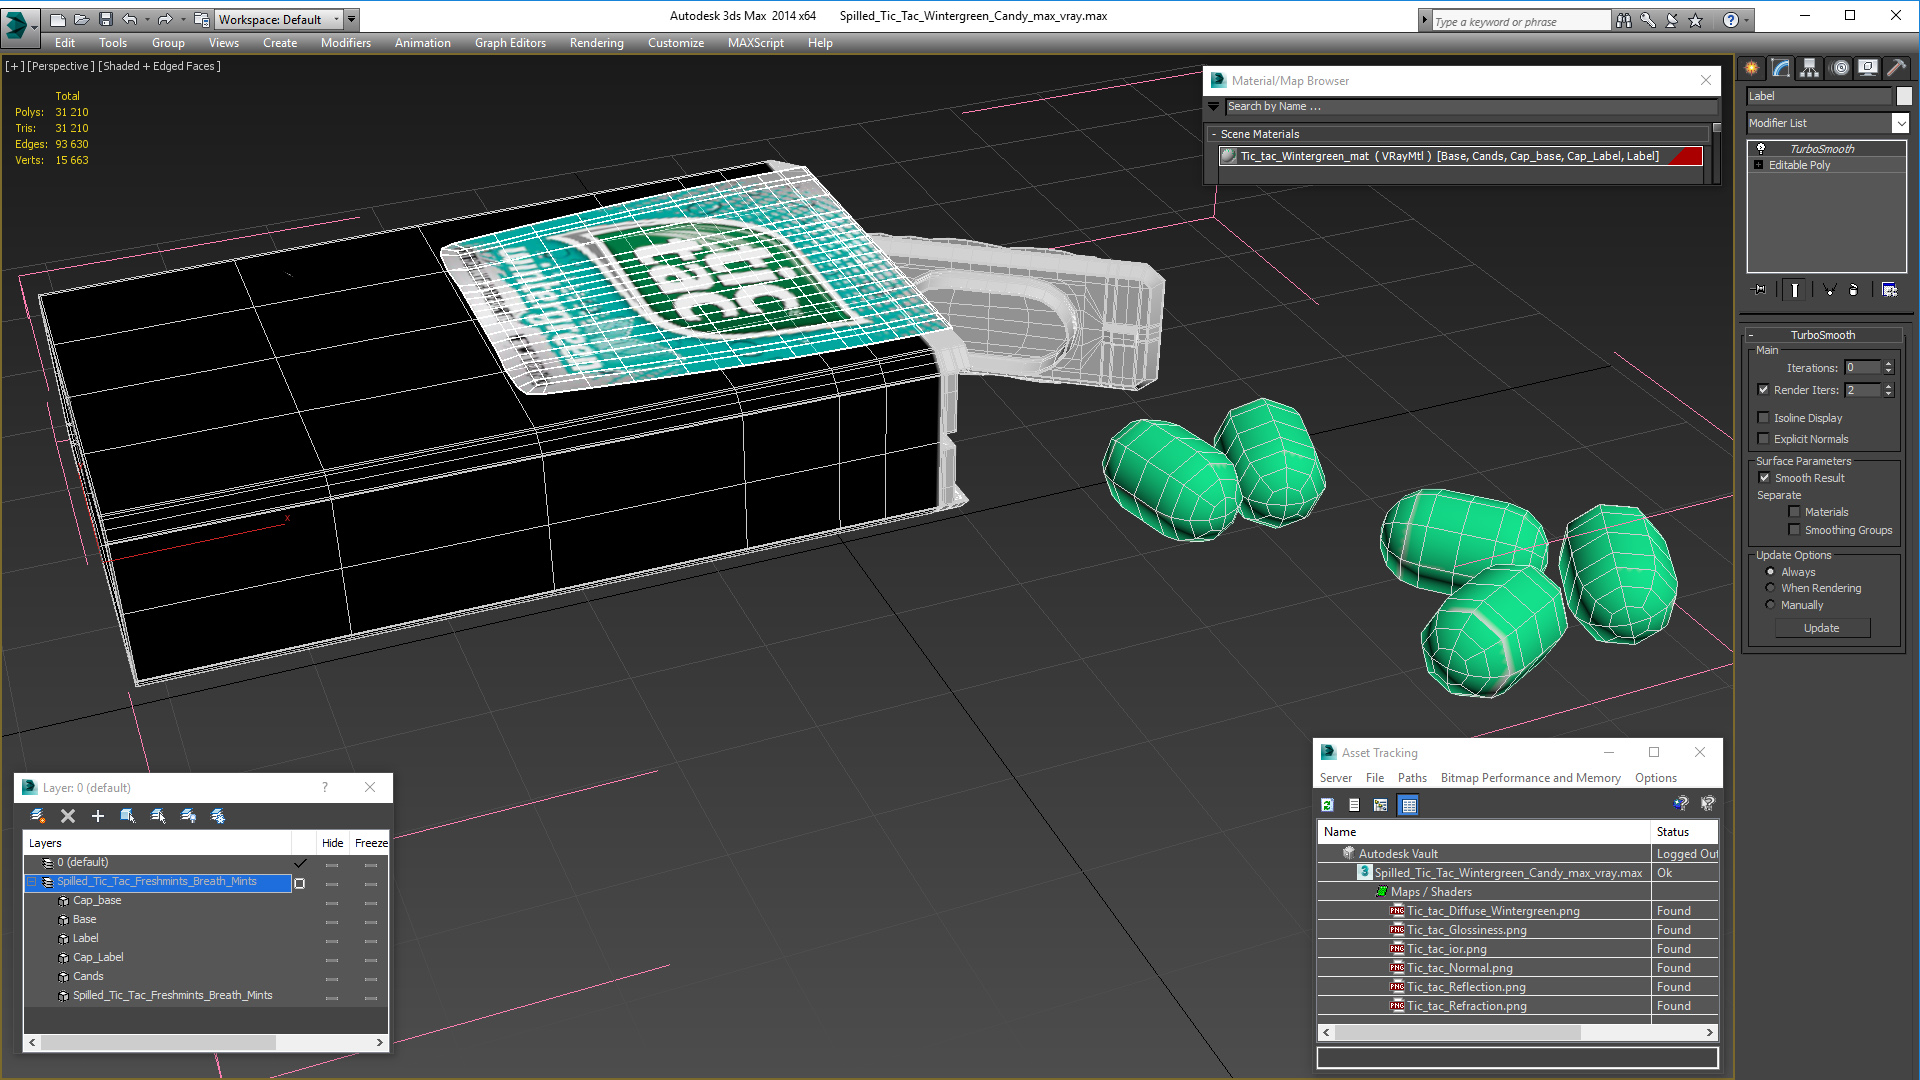Select Tic_tac_Wintergreen_mat material entry

tap(1460, 156)
